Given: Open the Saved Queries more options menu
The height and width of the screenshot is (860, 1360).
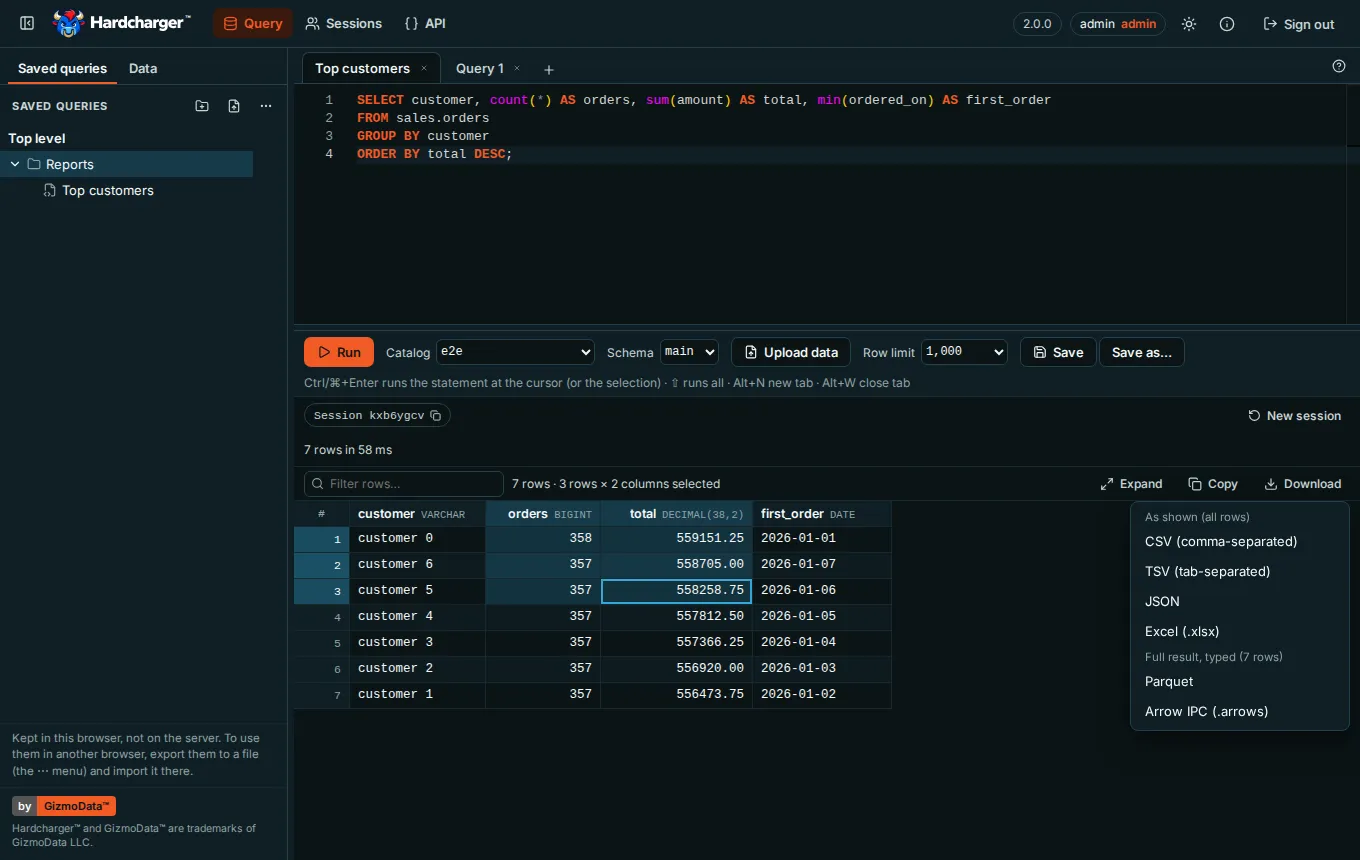Looking at the screenshot, I should pos(266,106).
